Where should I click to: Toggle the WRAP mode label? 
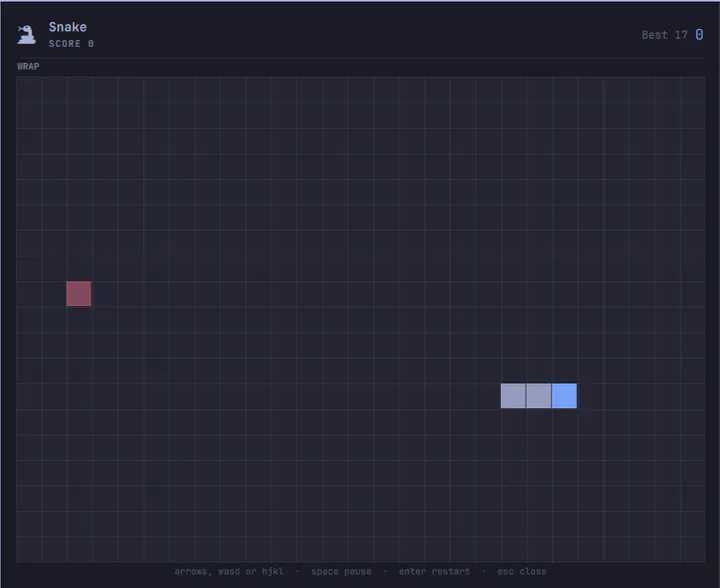[28, 67]
